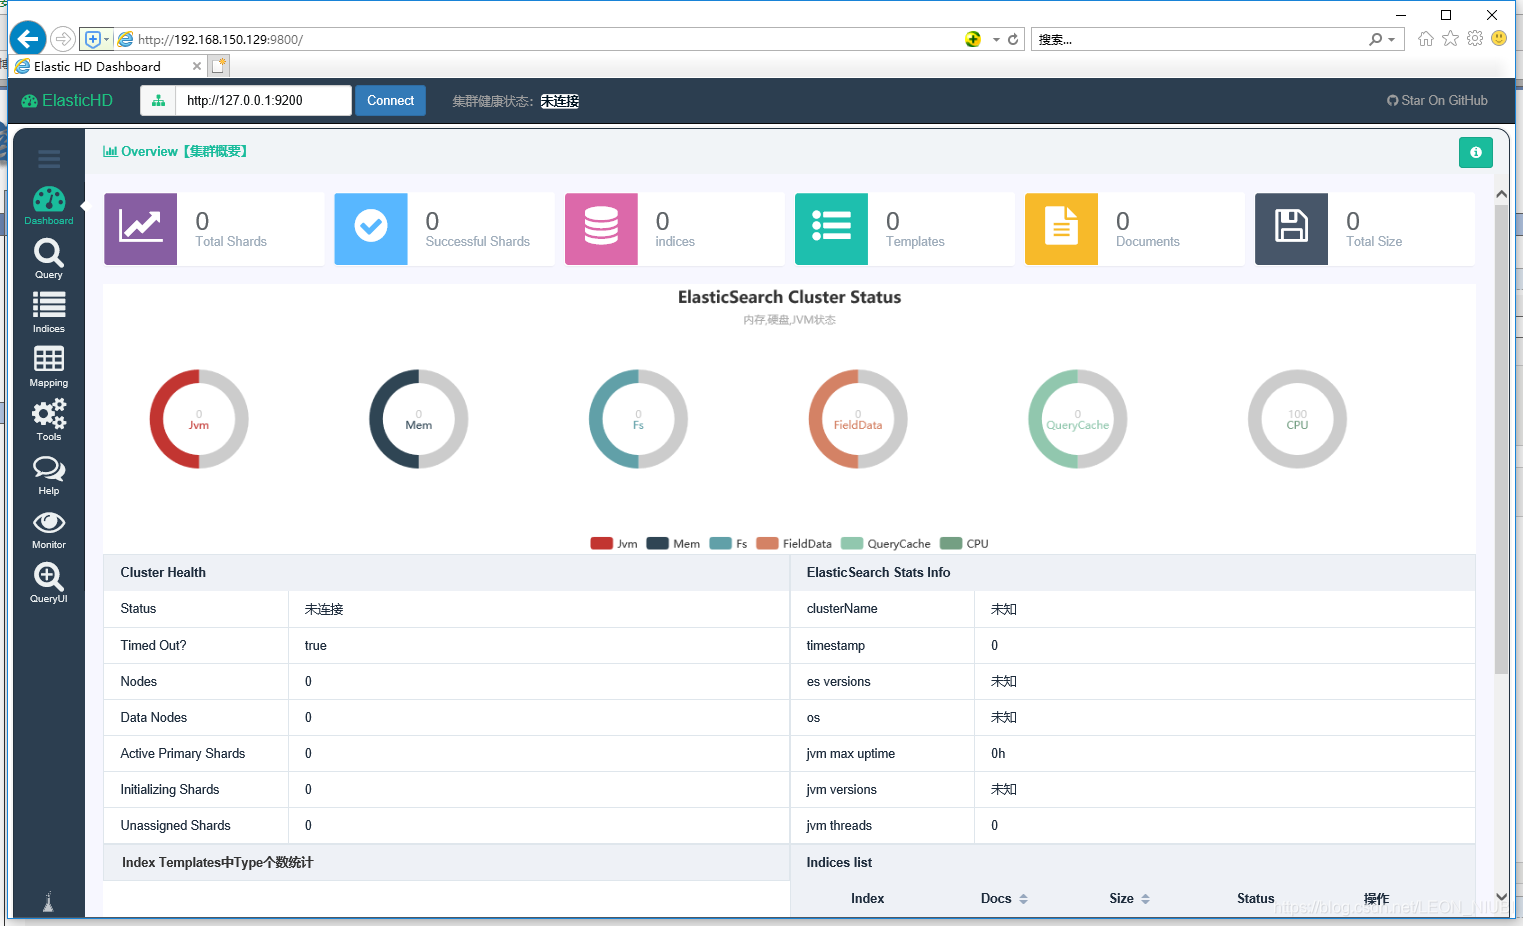This screenshot has width=1523, height=926.
Task: Toggle CPU legend swatch
Action: (951, 544)
